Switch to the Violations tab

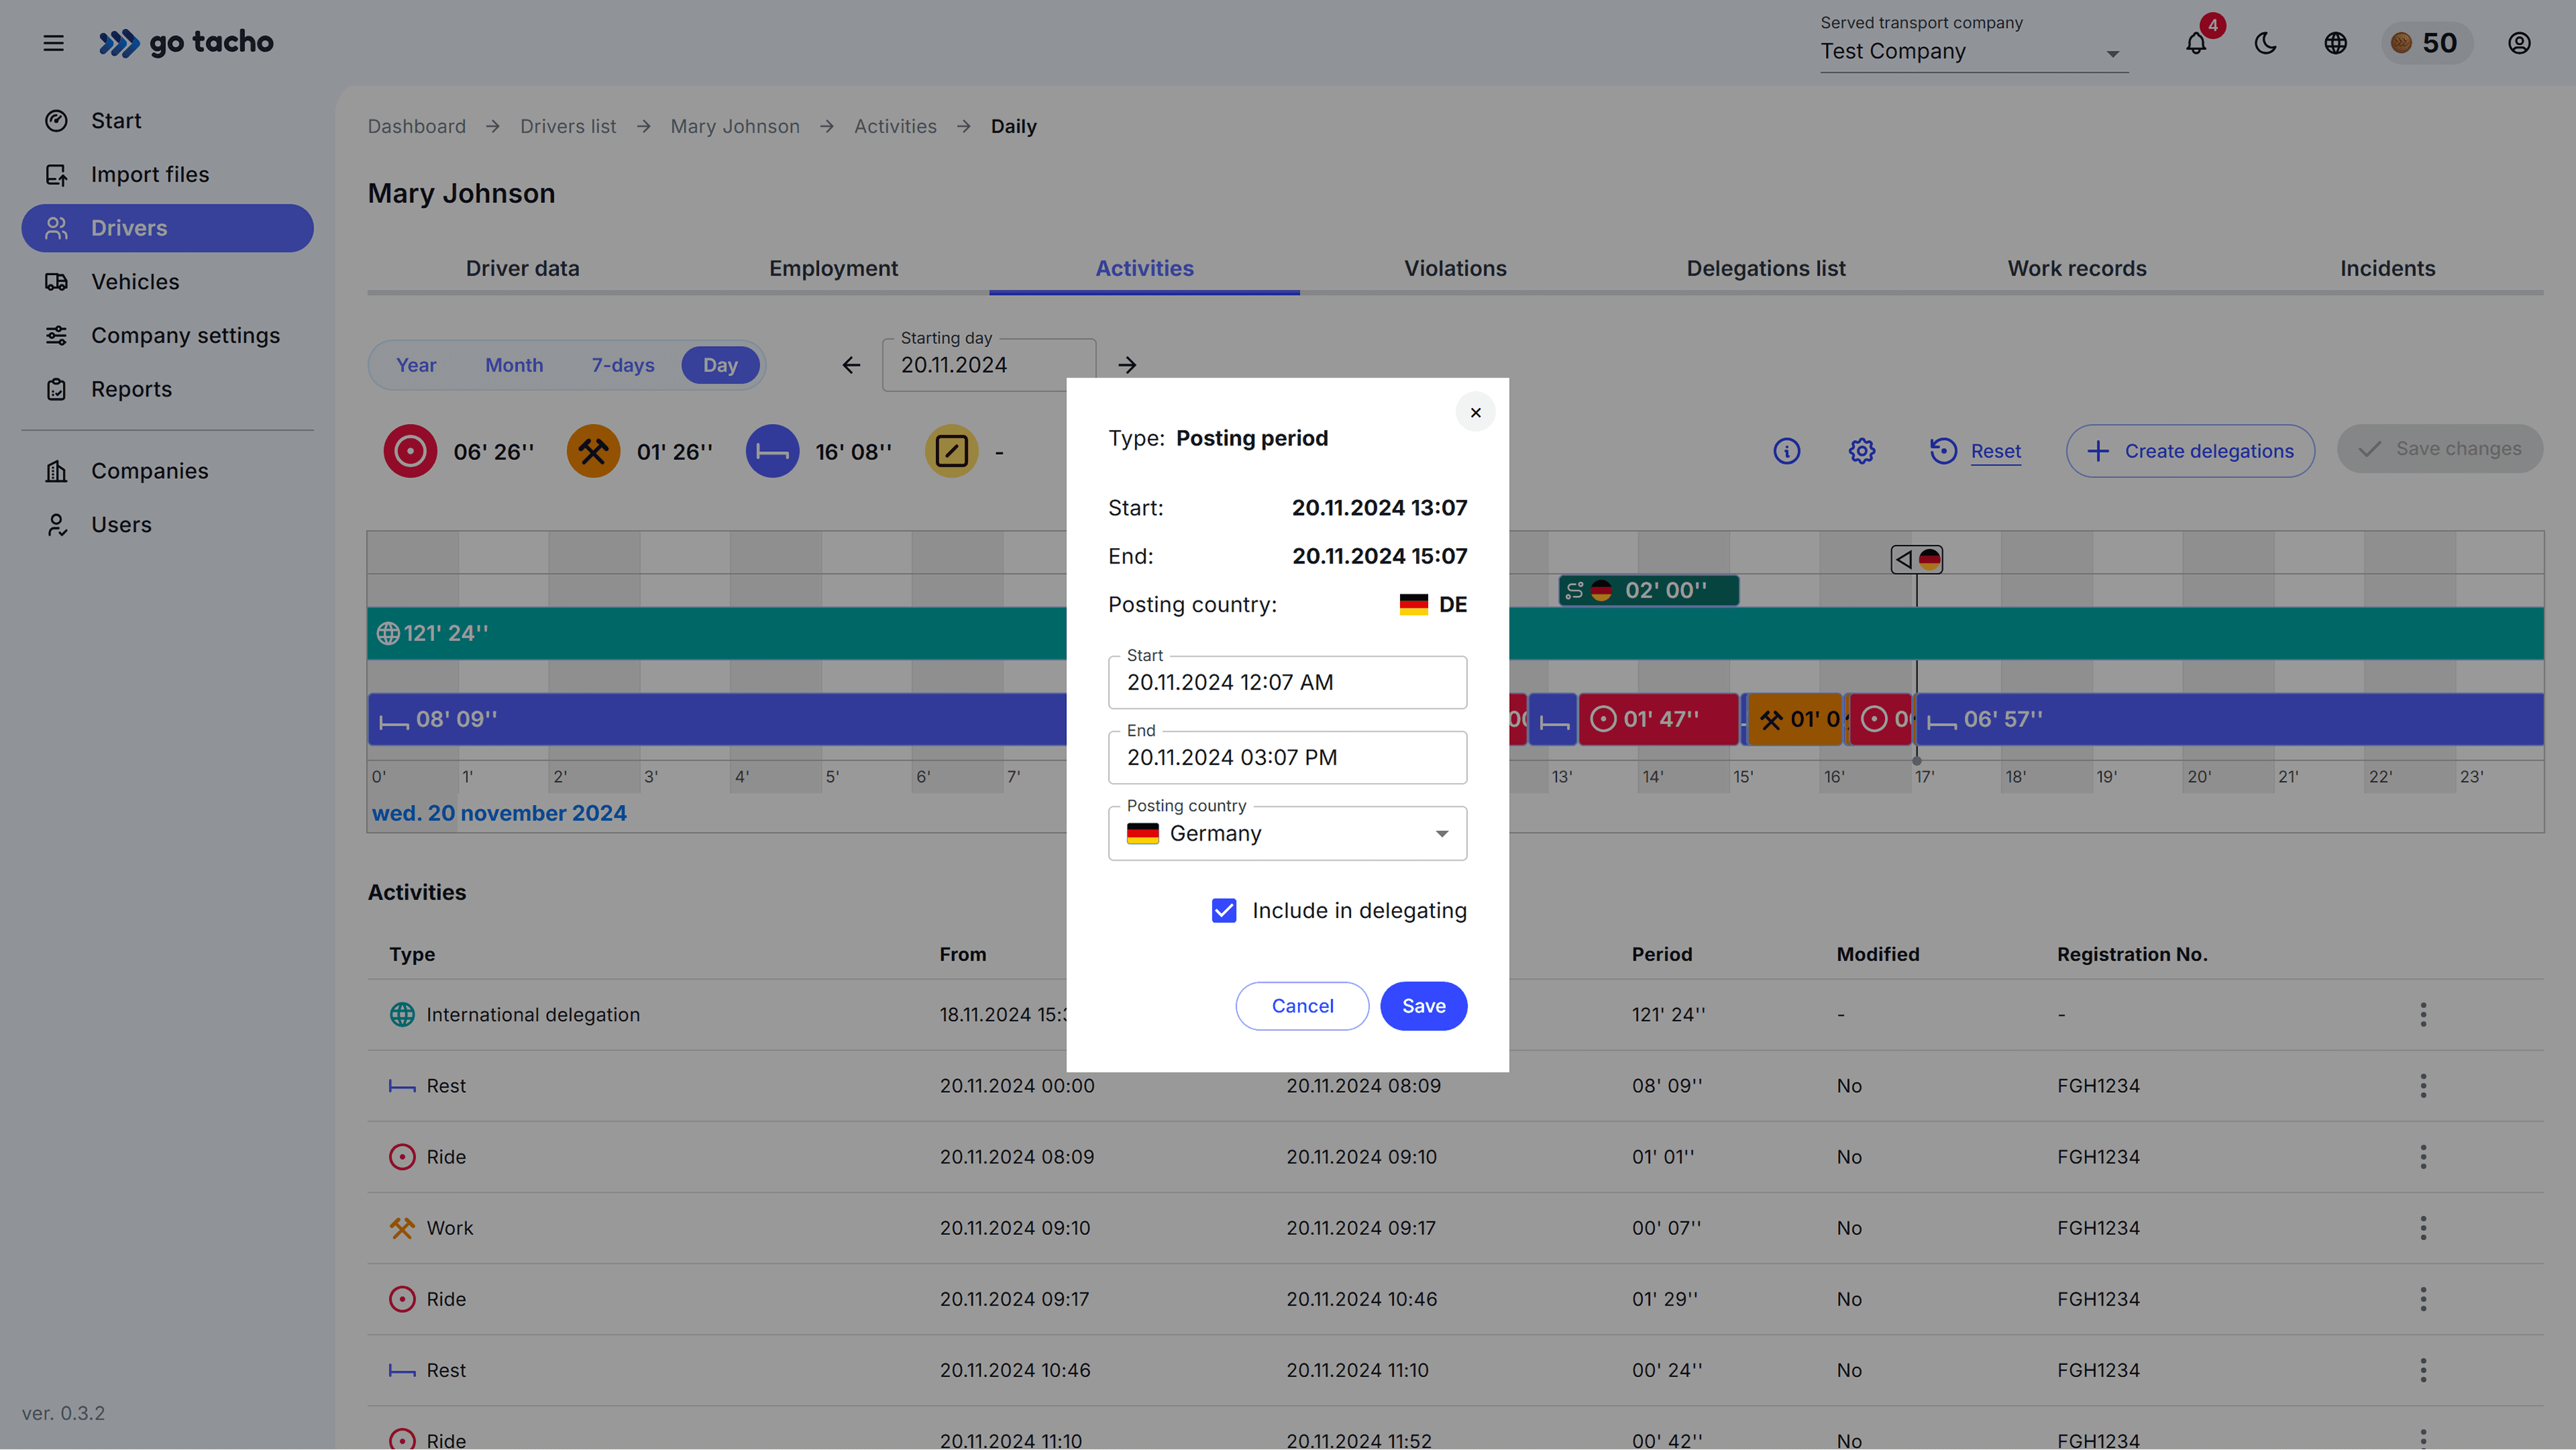1455,268
